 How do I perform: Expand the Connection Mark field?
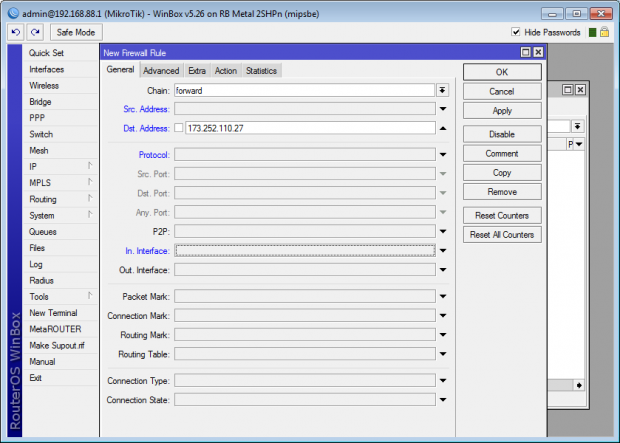point(443,316)
